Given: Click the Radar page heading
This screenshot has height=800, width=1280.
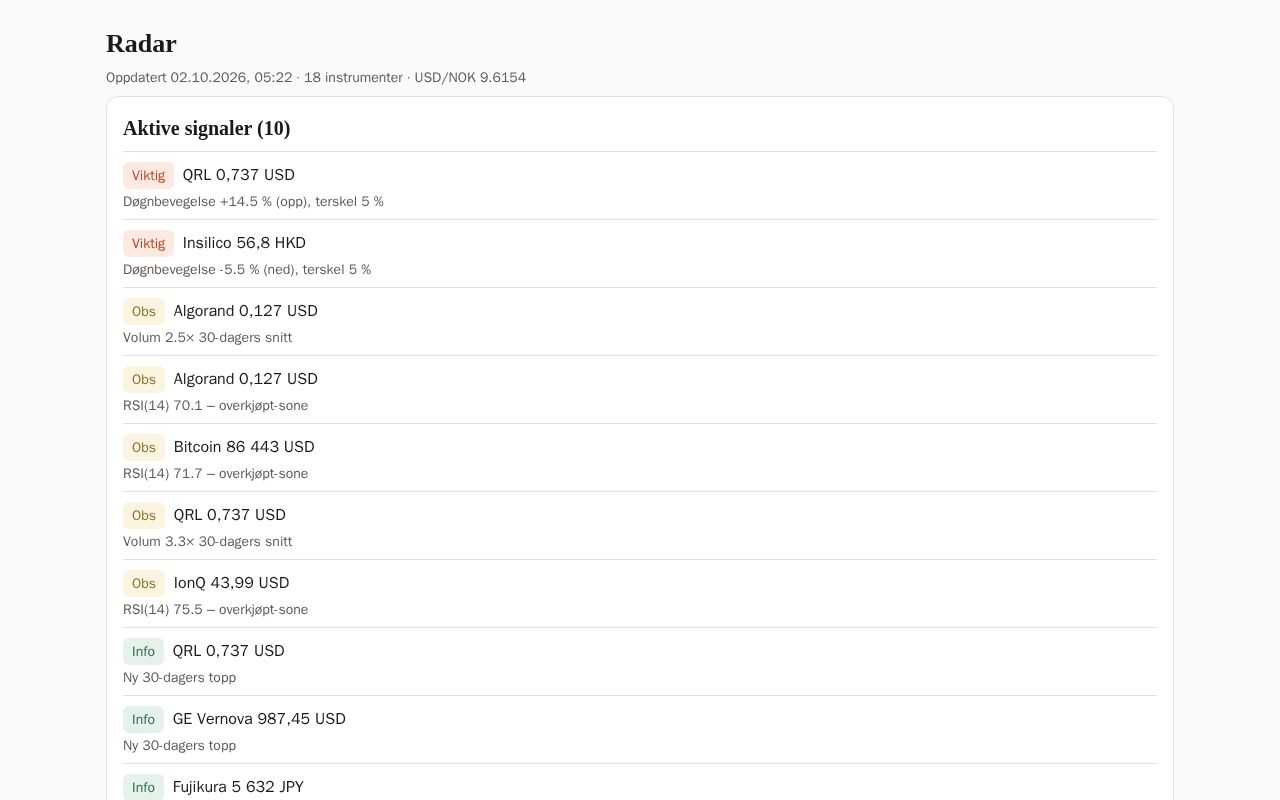Looking at the screenshot, I should click(x=141, y=44).
